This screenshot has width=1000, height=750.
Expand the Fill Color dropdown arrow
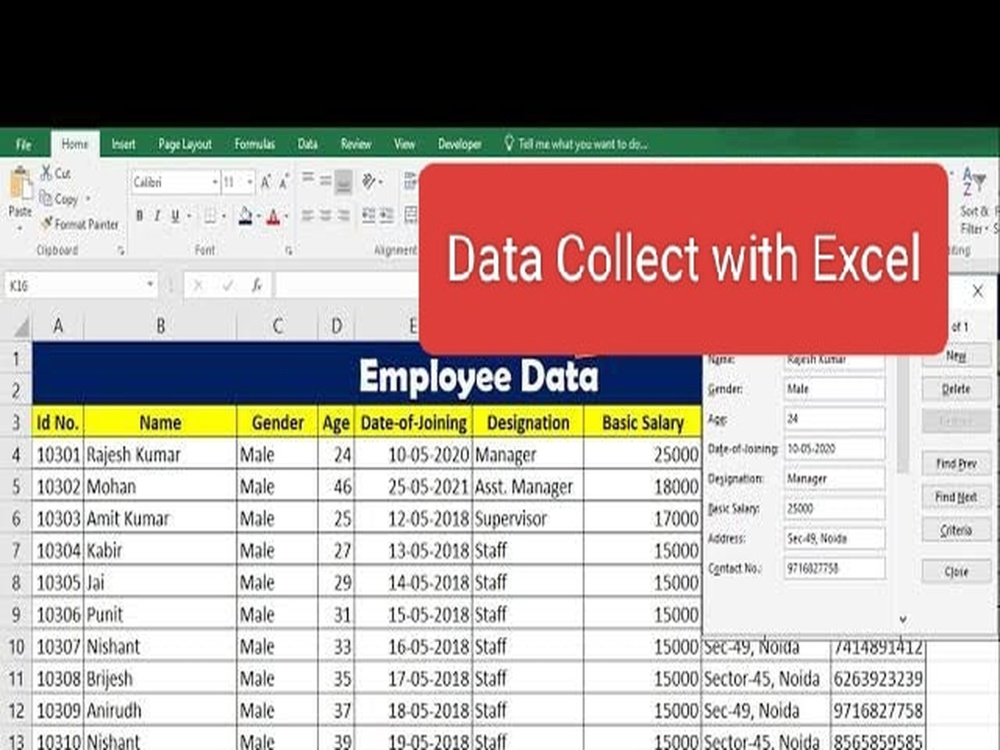(258, 217)
